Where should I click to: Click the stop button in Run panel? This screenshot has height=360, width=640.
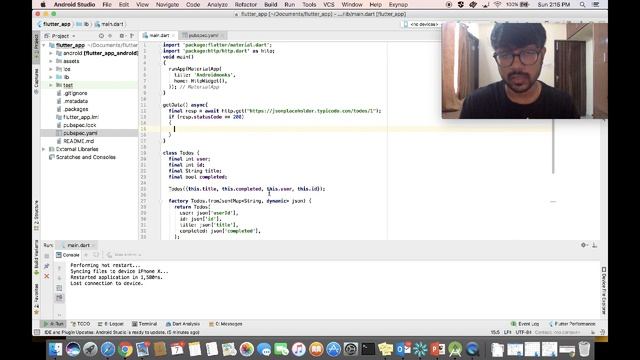coord(47,256)
